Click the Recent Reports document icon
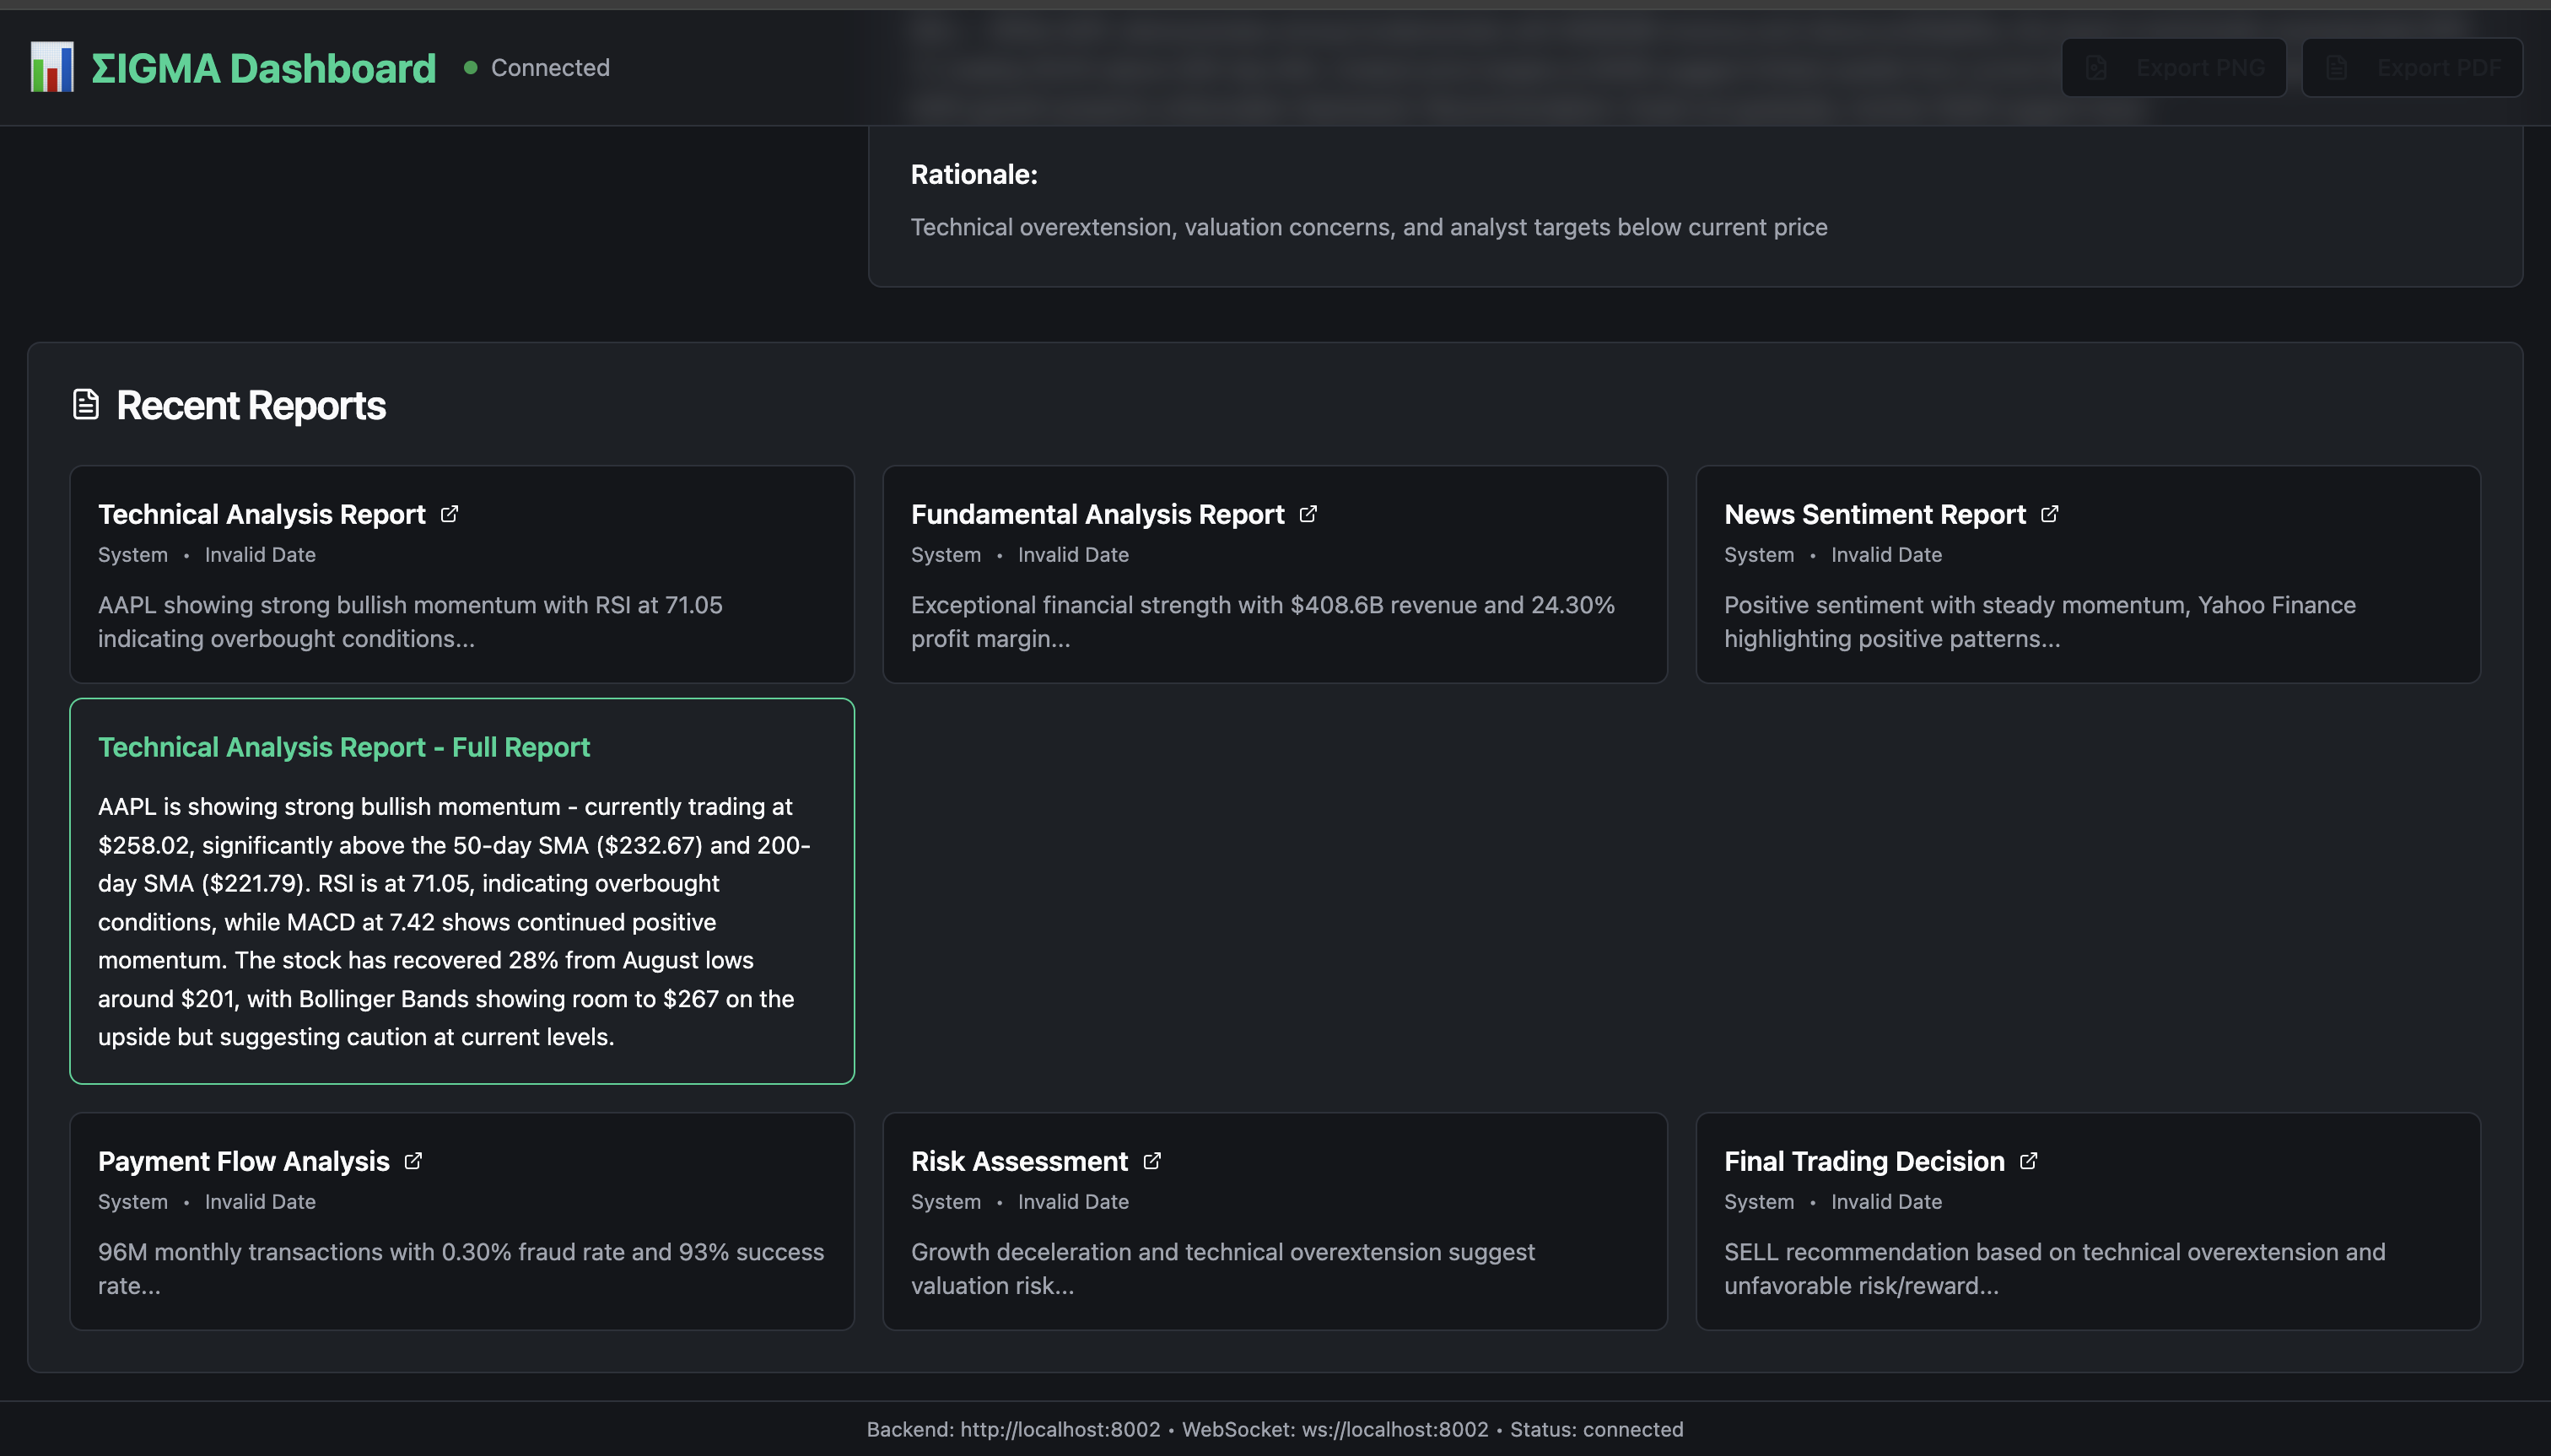Image resolution: width=2551 pixels, height=1456 pixels. pos(86,405)
